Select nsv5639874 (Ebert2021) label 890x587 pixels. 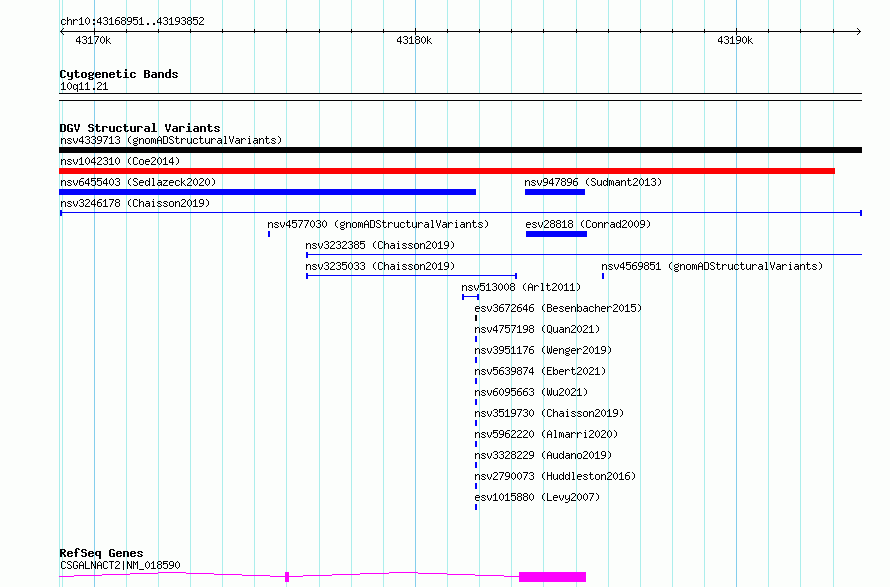pyautogui.click(x=540, y=371)
